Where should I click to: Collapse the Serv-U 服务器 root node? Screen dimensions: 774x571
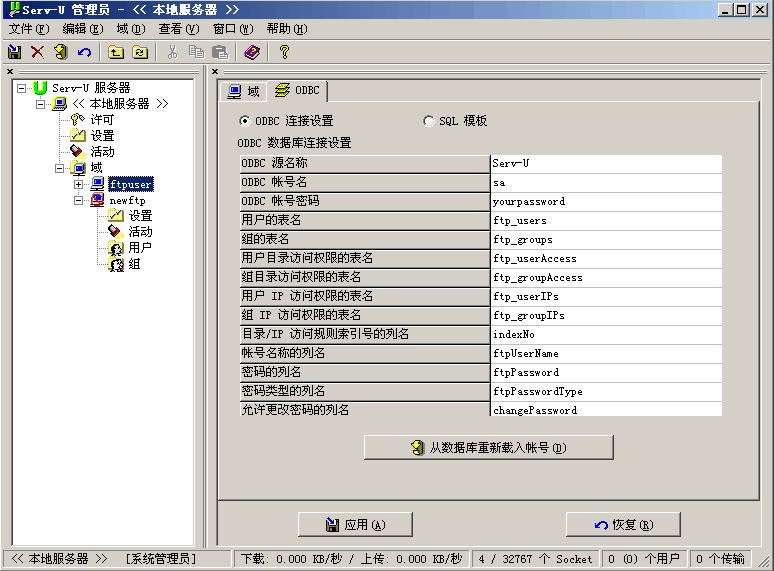[22, 88]
